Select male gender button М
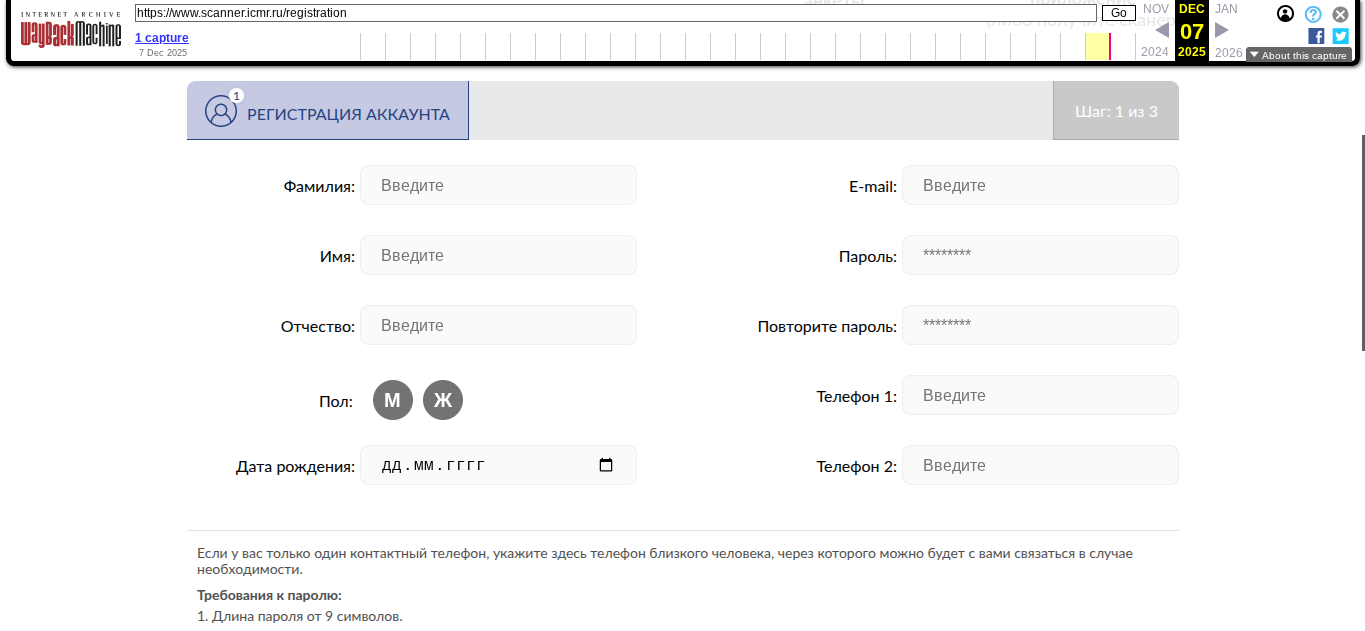The height and width of the screenshot is (631, 1365). 393,400
